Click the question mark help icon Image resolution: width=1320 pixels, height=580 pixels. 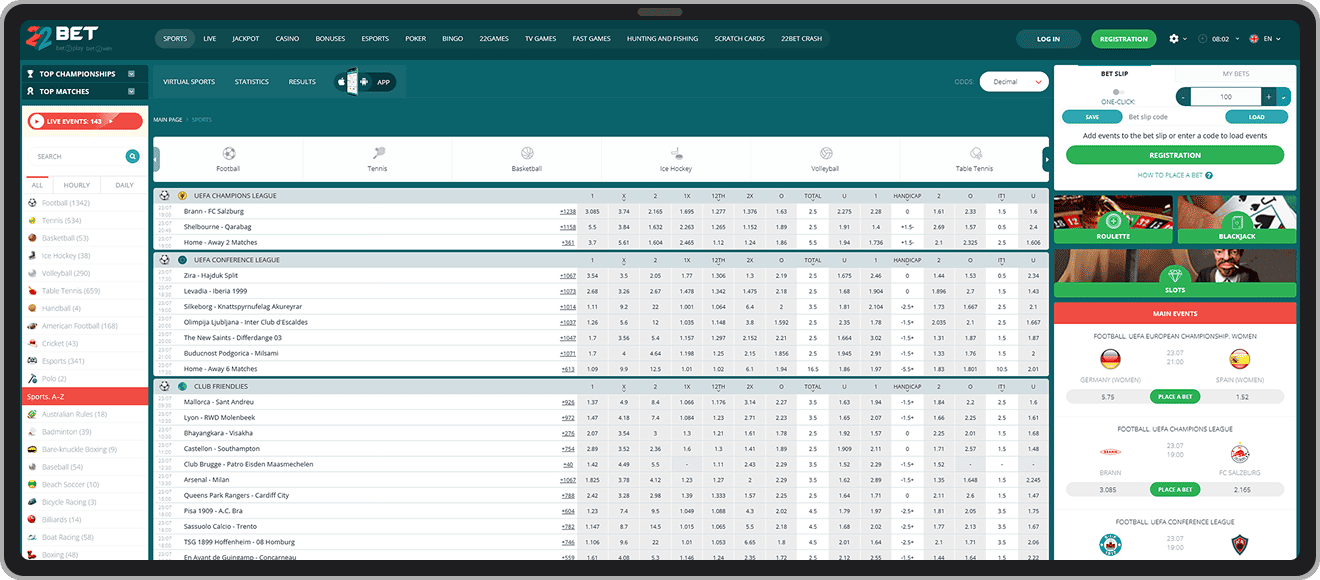click(1209, 175)
